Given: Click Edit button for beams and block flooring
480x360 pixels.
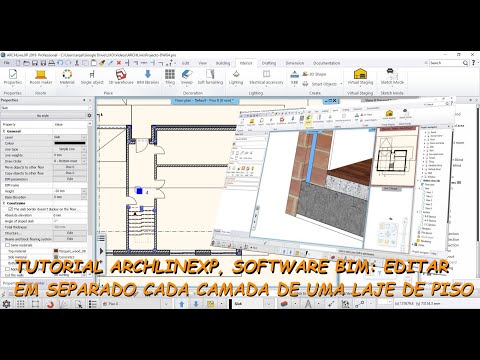Looking at the screenshot, I should pyautogui.click(x=70, y=239).
